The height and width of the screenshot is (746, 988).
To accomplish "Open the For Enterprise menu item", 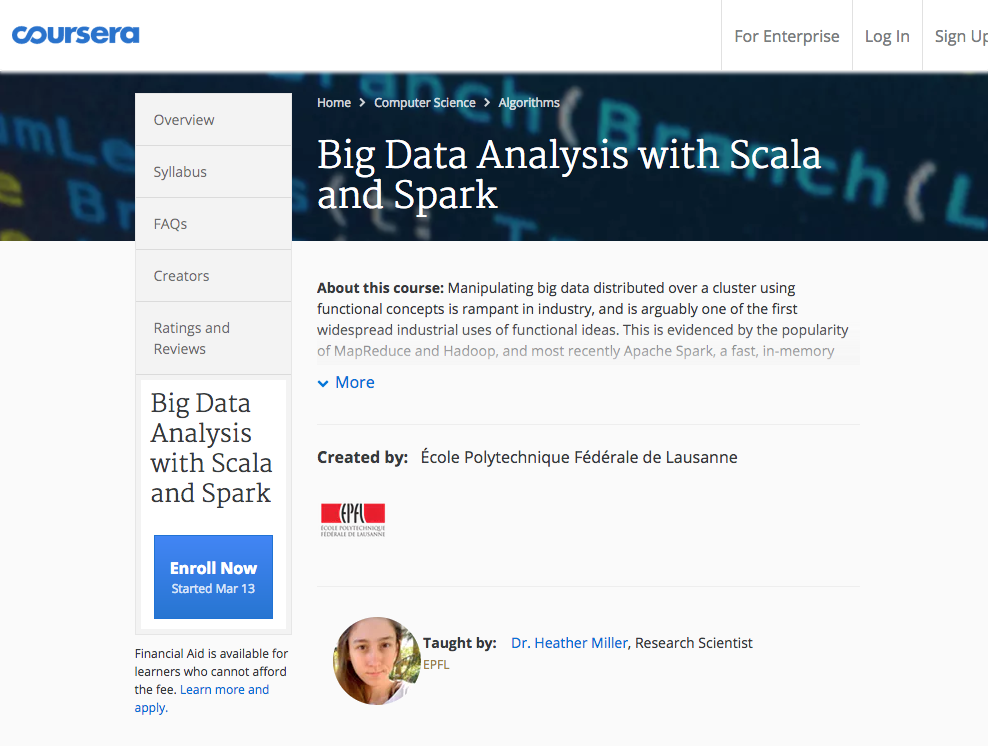I will pyautogui.click(x=787, y=36).
